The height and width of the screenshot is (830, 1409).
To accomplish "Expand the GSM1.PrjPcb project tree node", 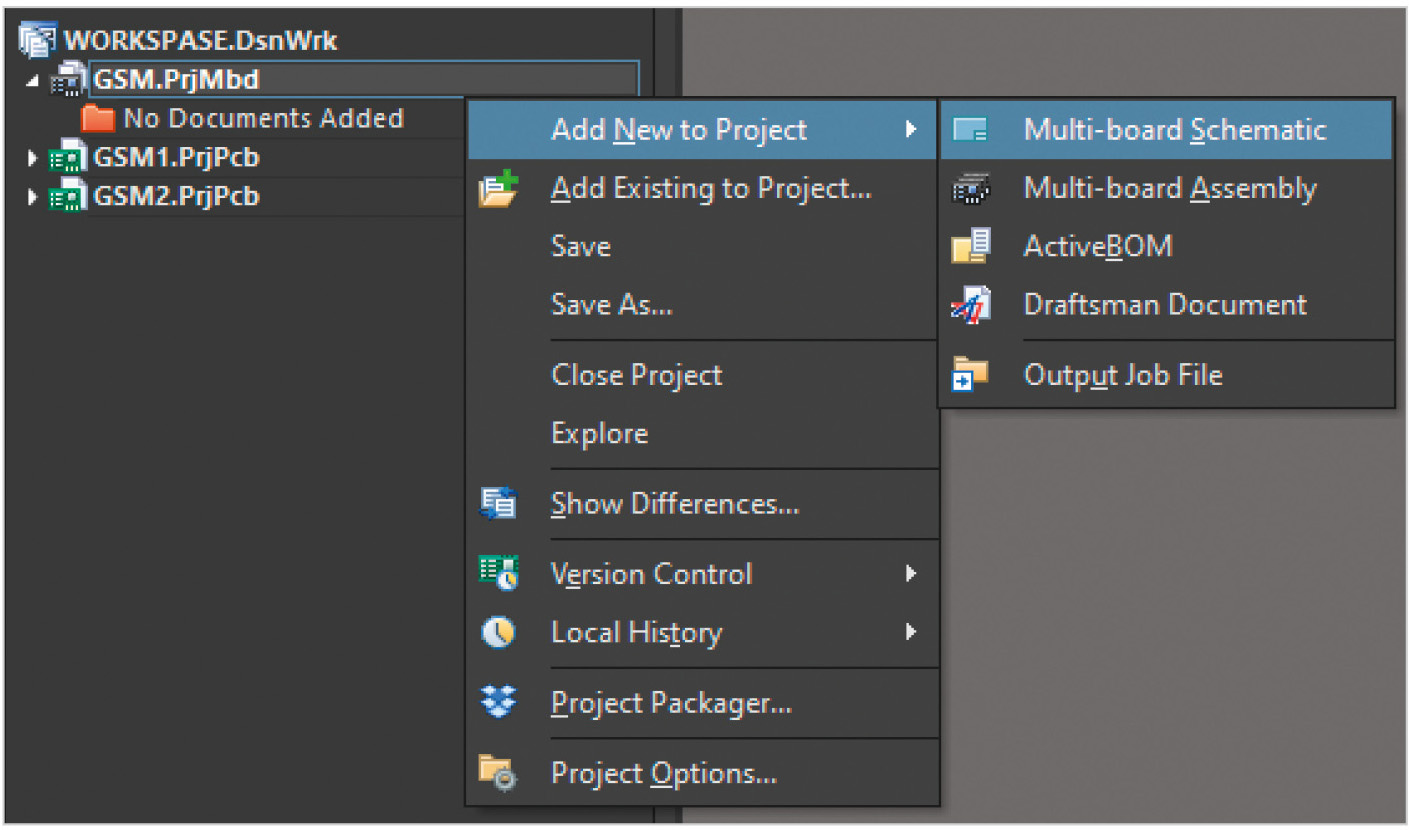I will click(x=32, y=158).
